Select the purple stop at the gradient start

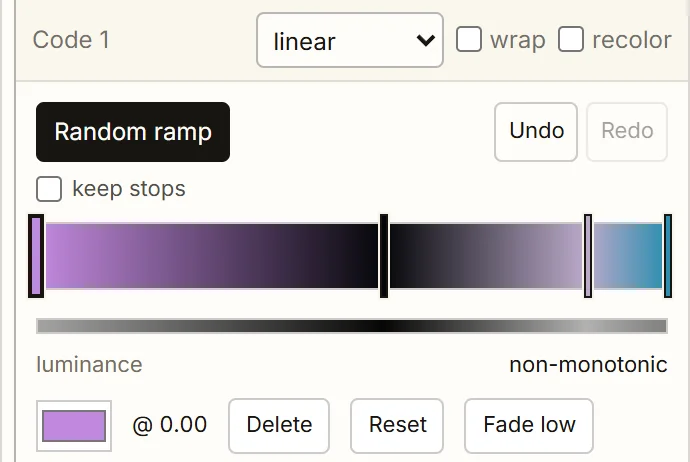click(36, 256)
